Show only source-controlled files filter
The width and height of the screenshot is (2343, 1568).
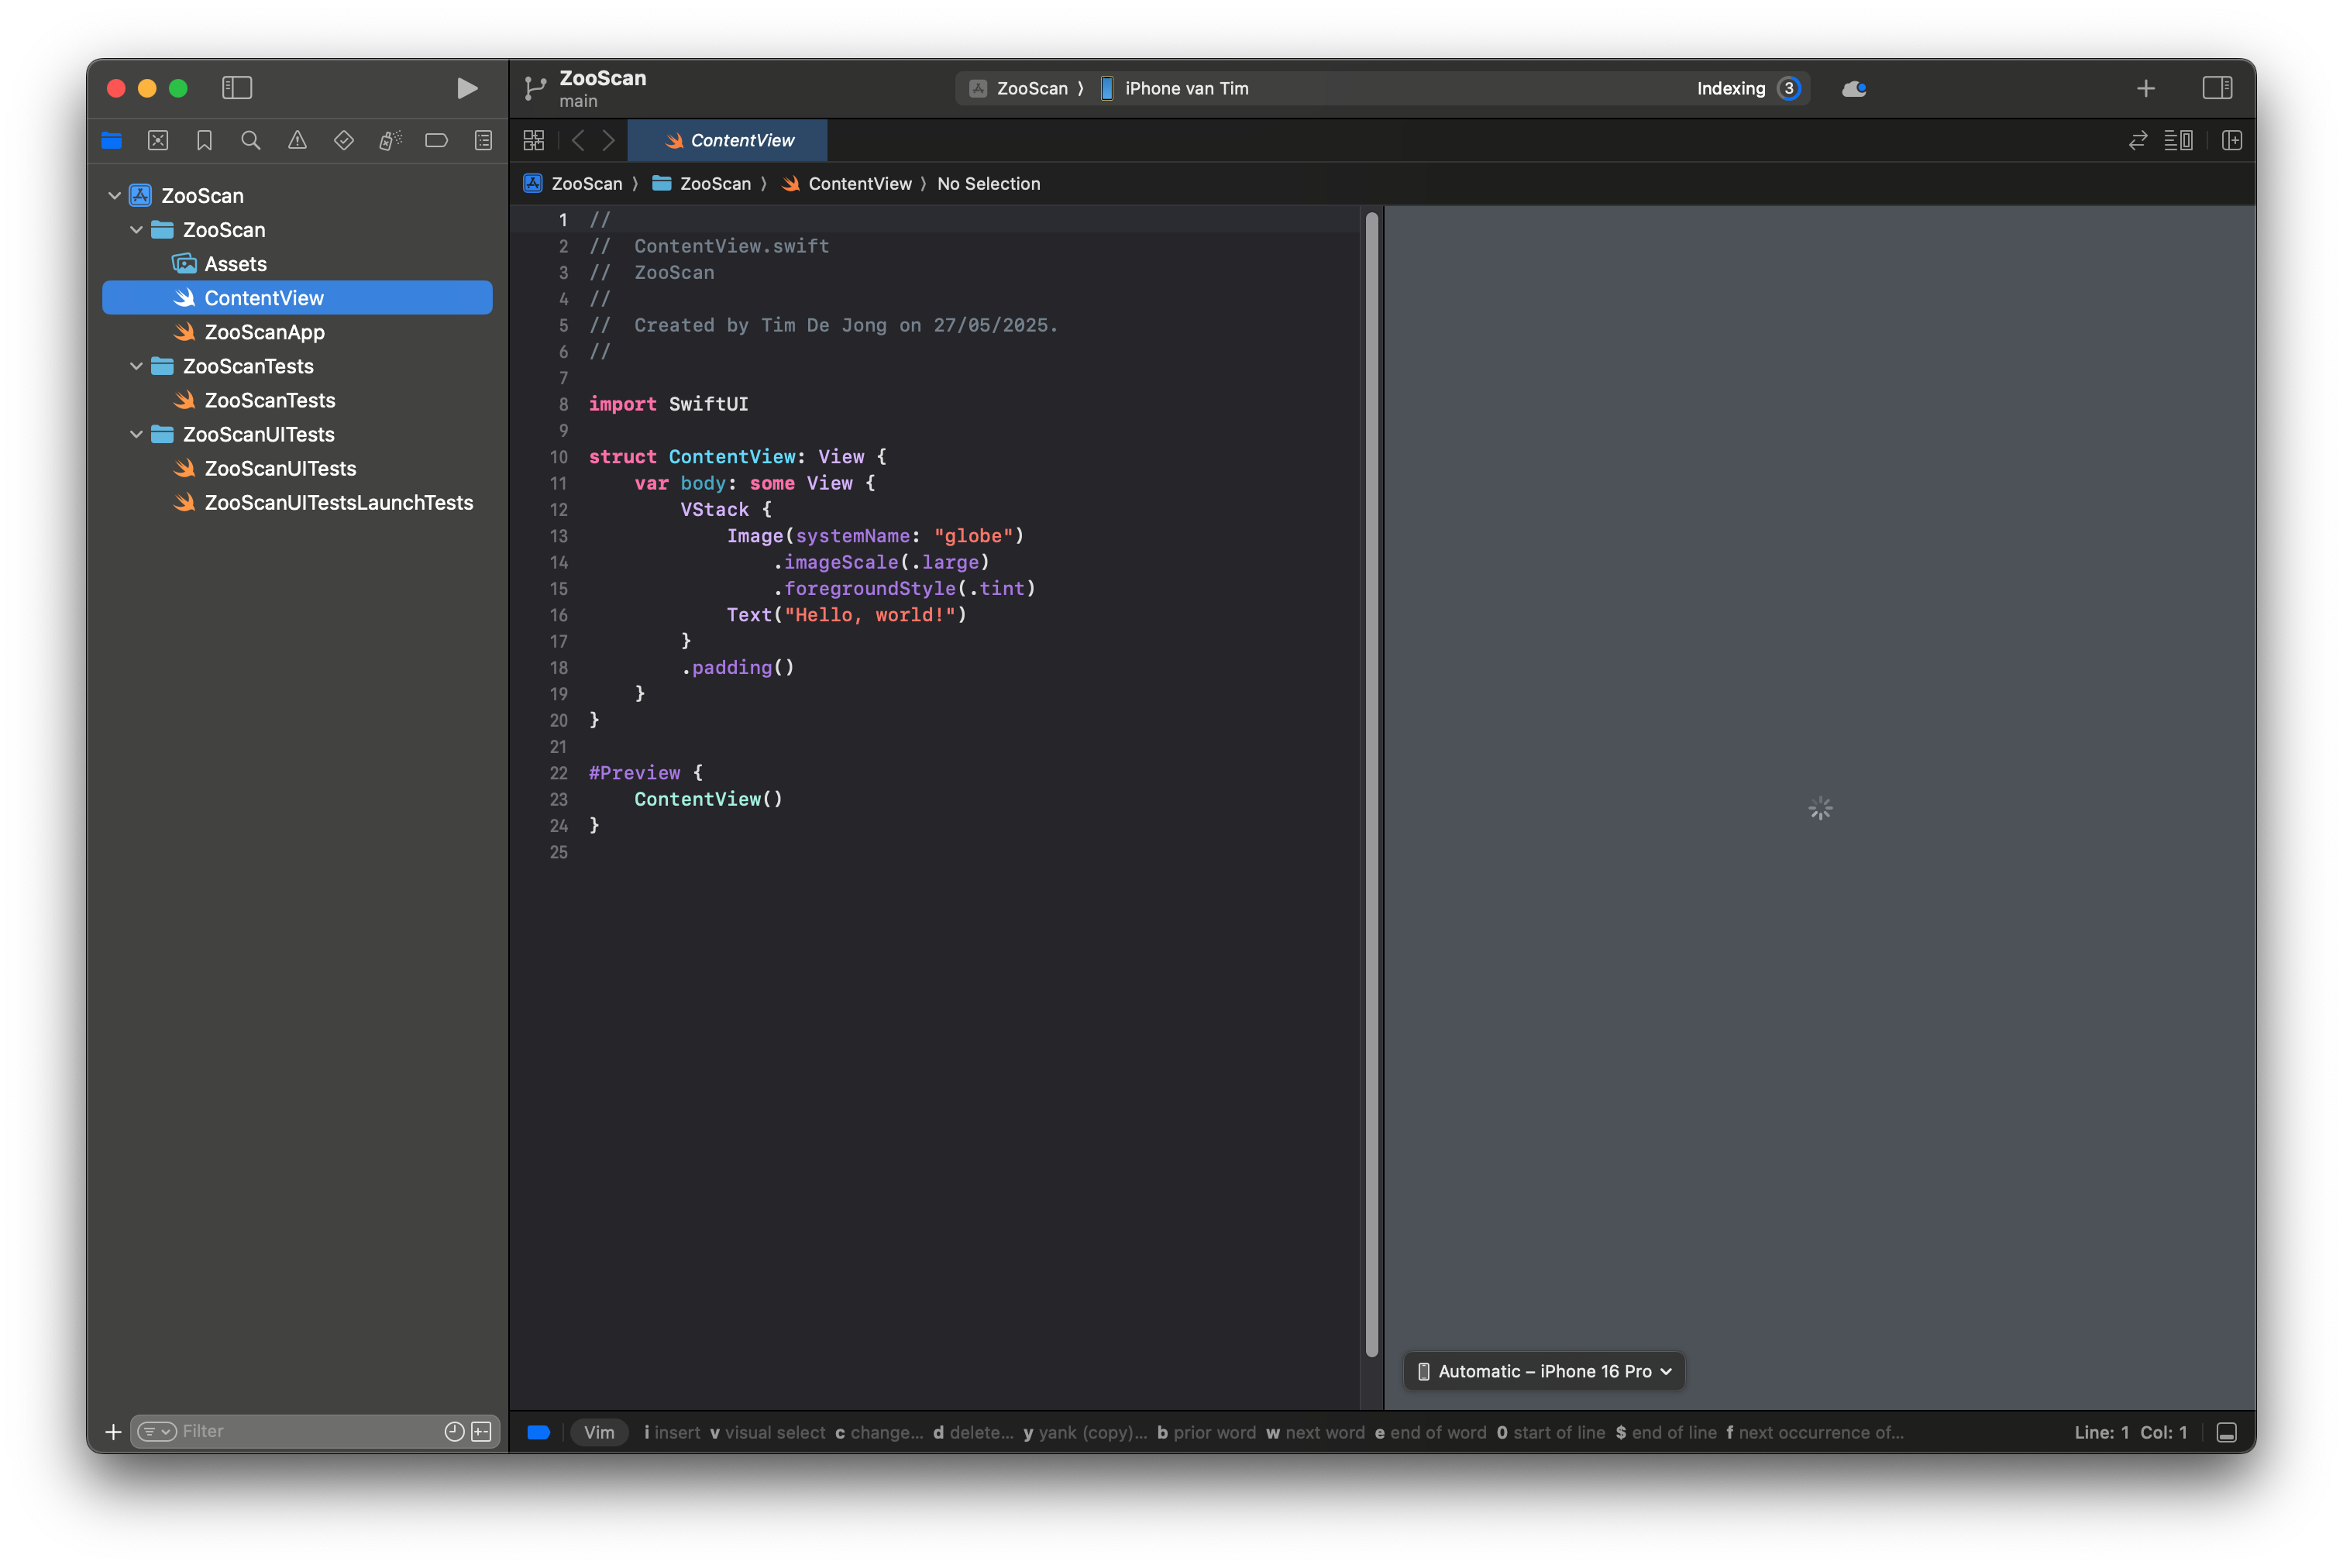tap(482, 1432)
